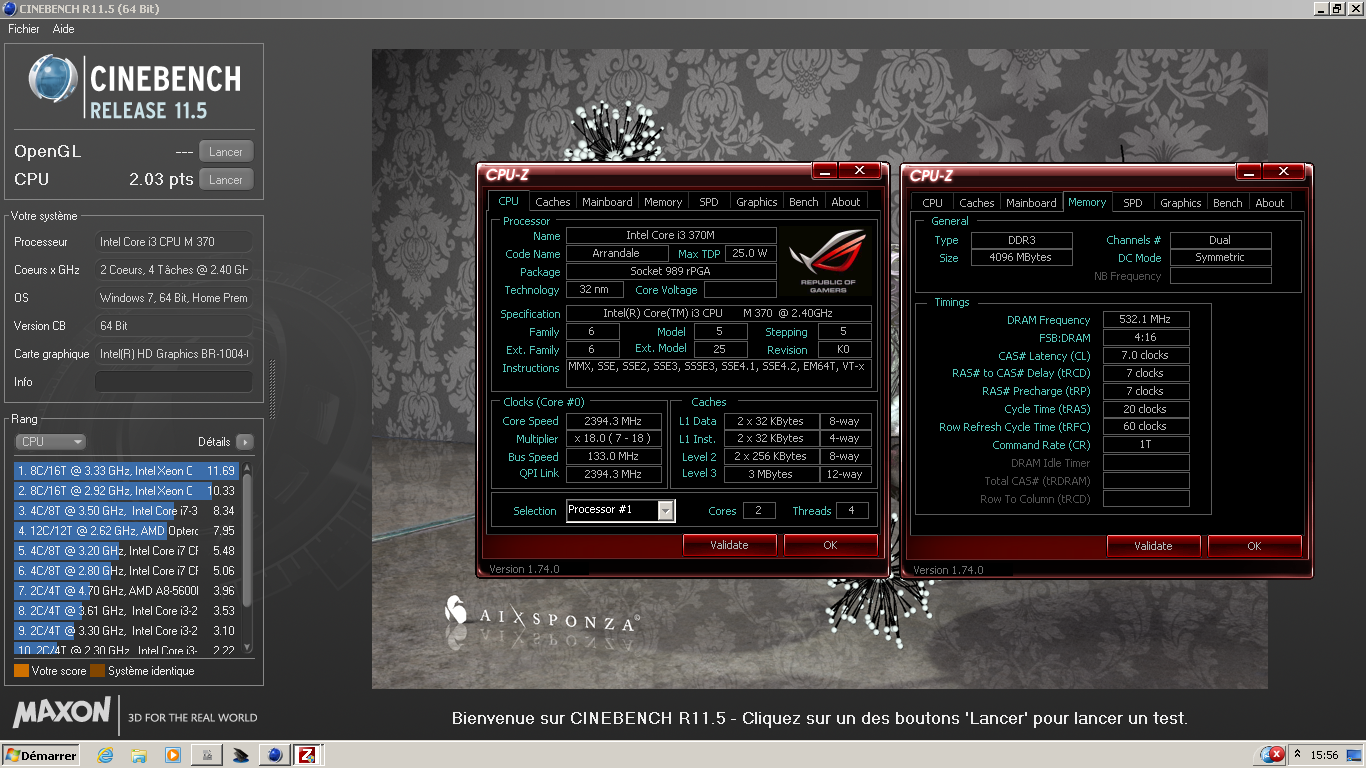Click the Multiplier value x 18.0
This screenshot has height=768, width=1366.
(x=614, y=439)
